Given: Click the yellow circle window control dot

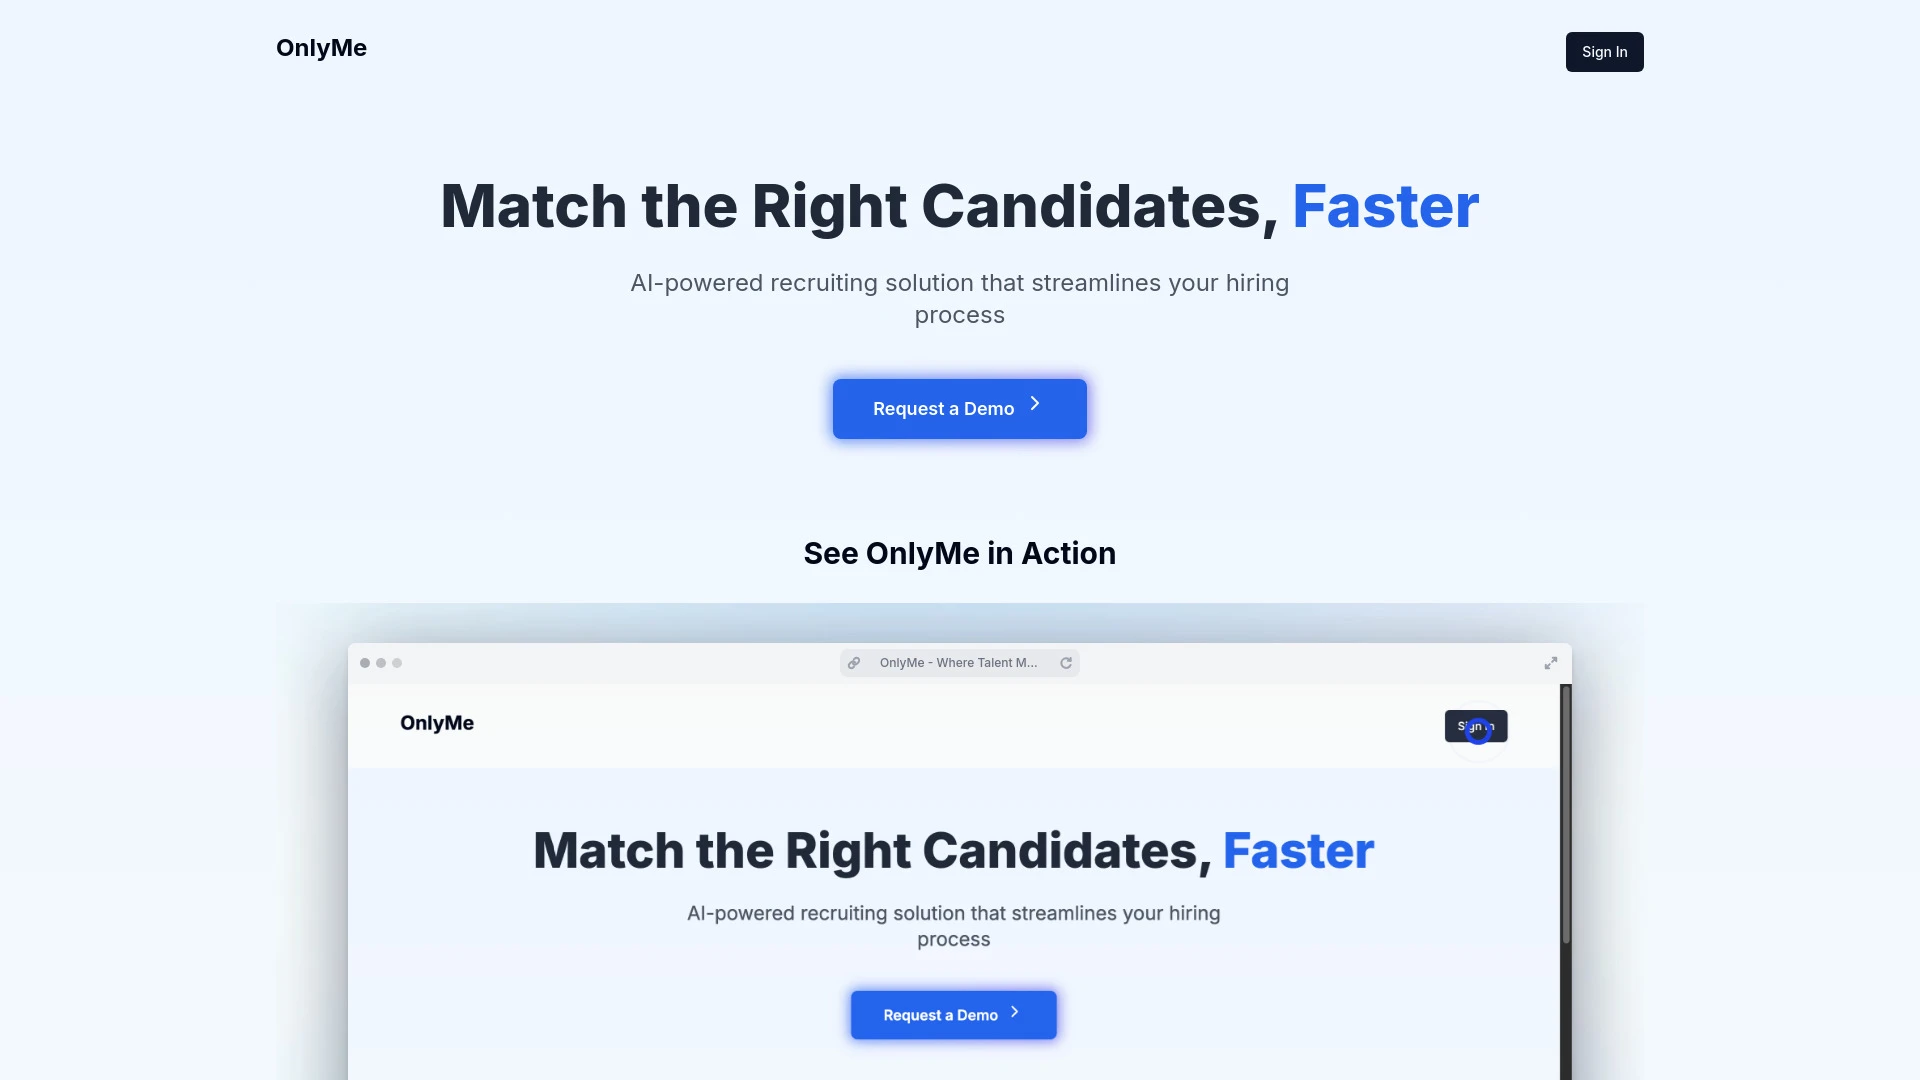Looking at the screenshot, I should [x=381, y=662].
